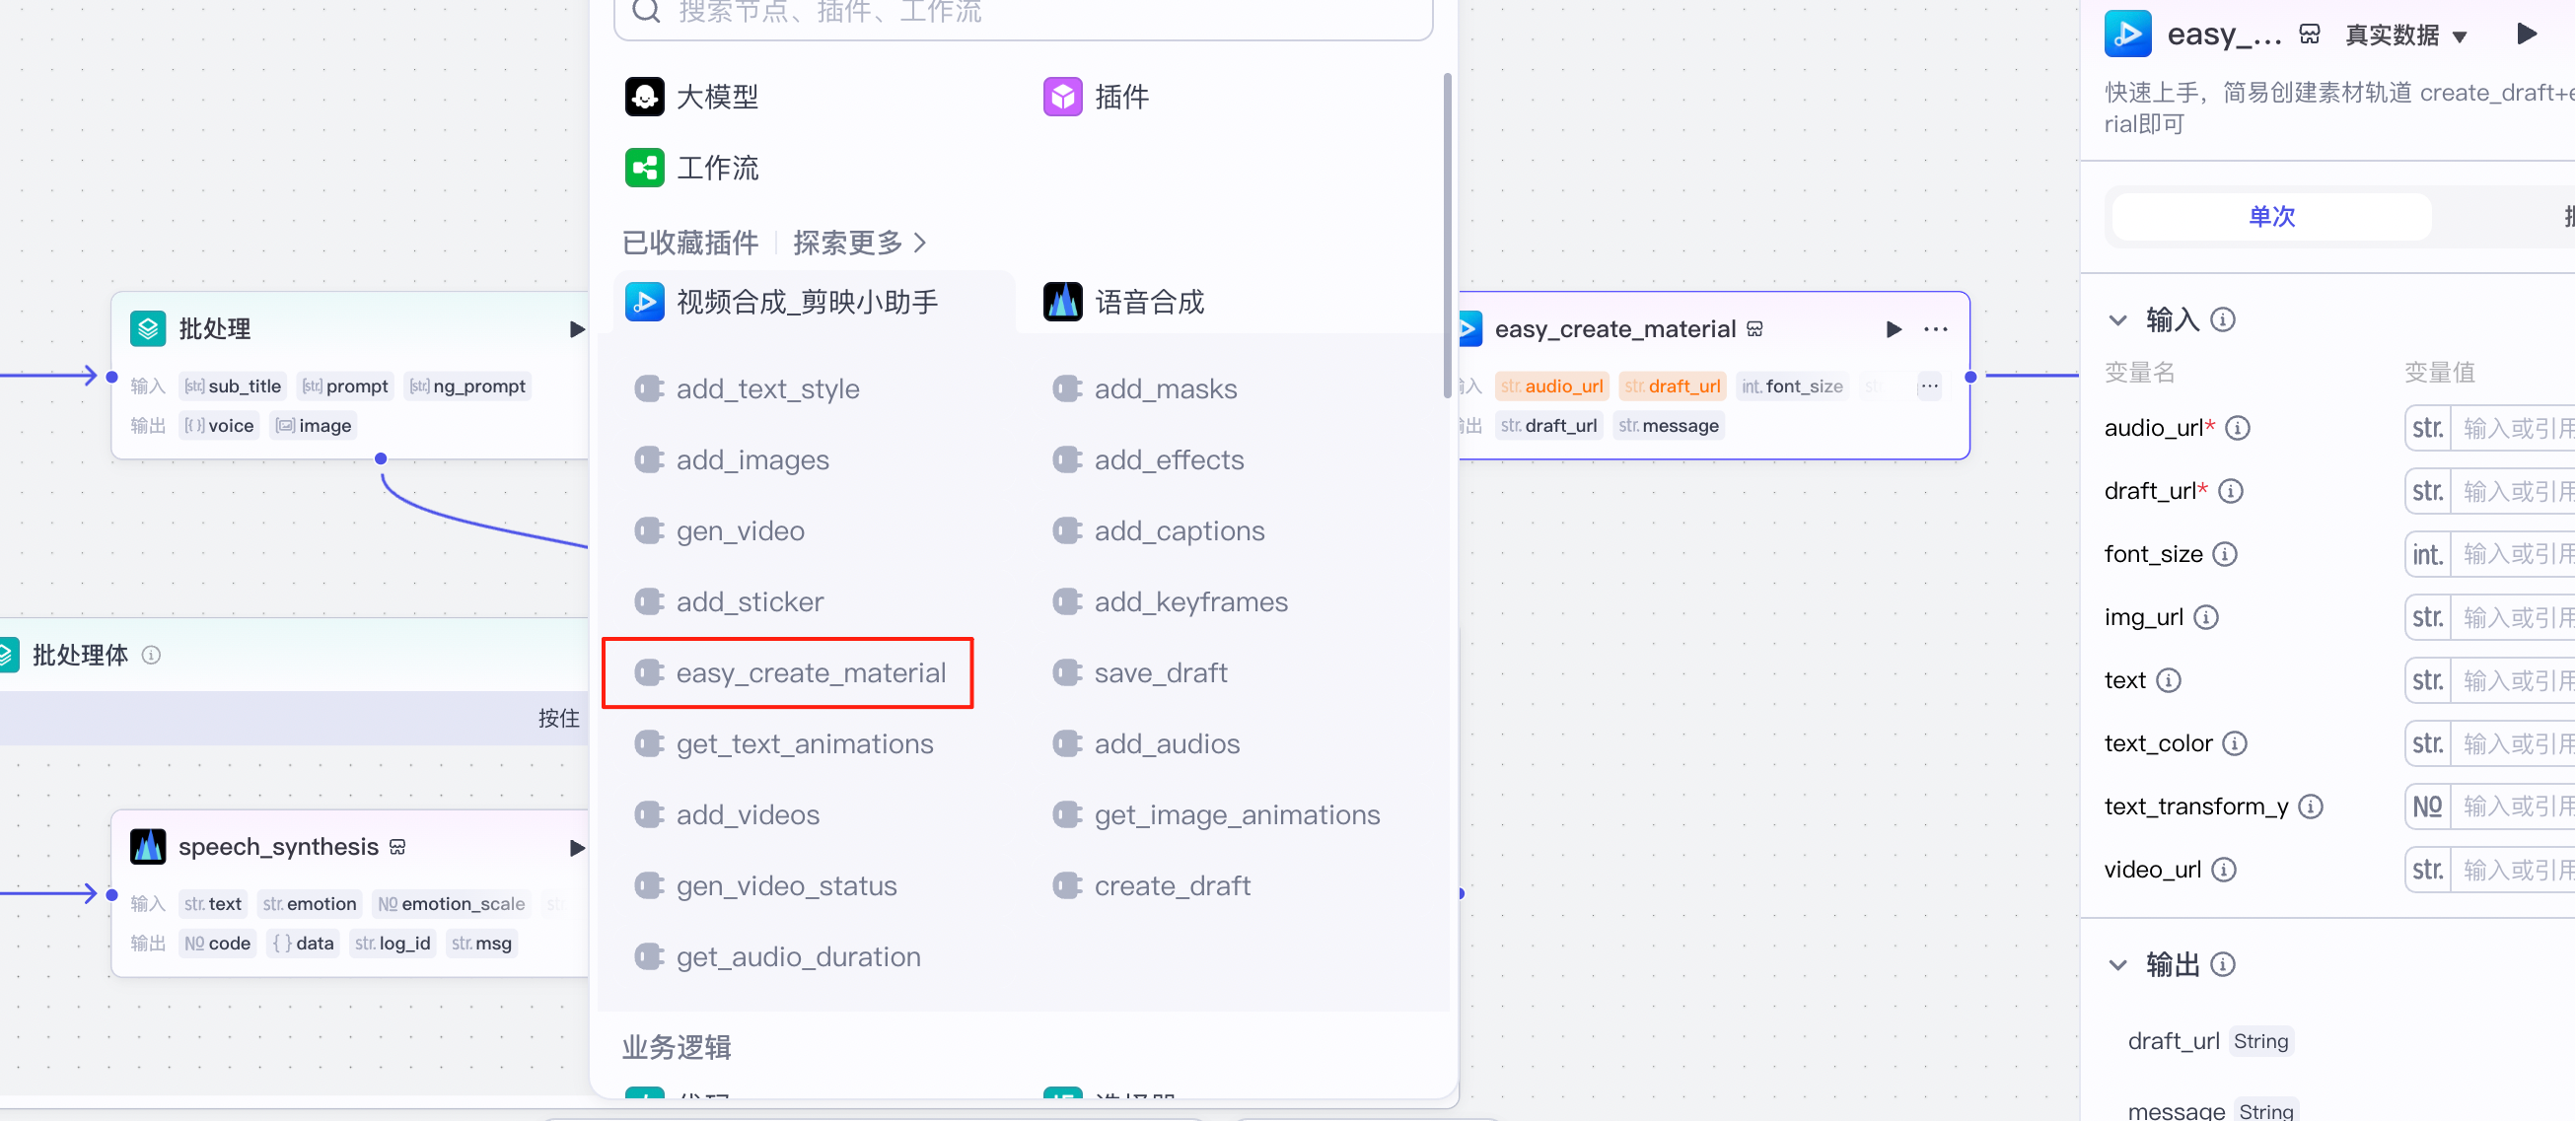
Task: Click the 大模型 node icon
Action: click(x=645, y=96)
